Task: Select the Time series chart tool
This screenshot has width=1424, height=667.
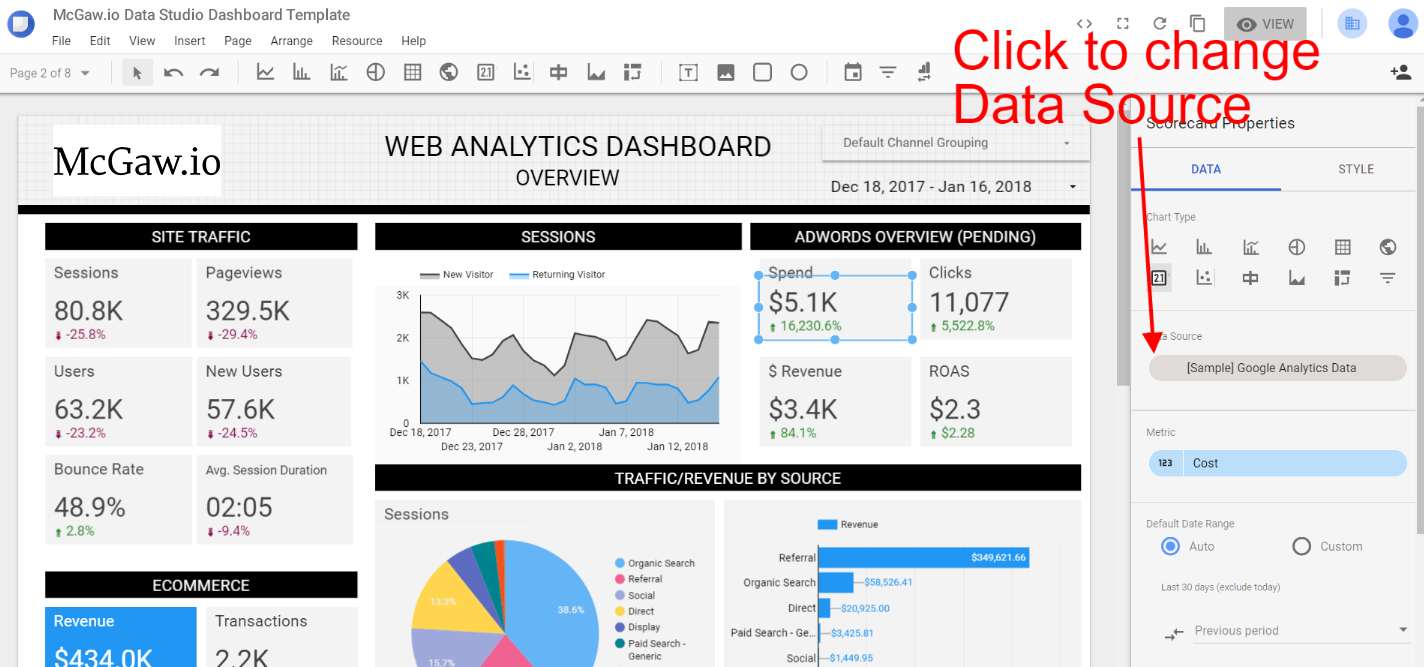Action: [x=265, y=72]
